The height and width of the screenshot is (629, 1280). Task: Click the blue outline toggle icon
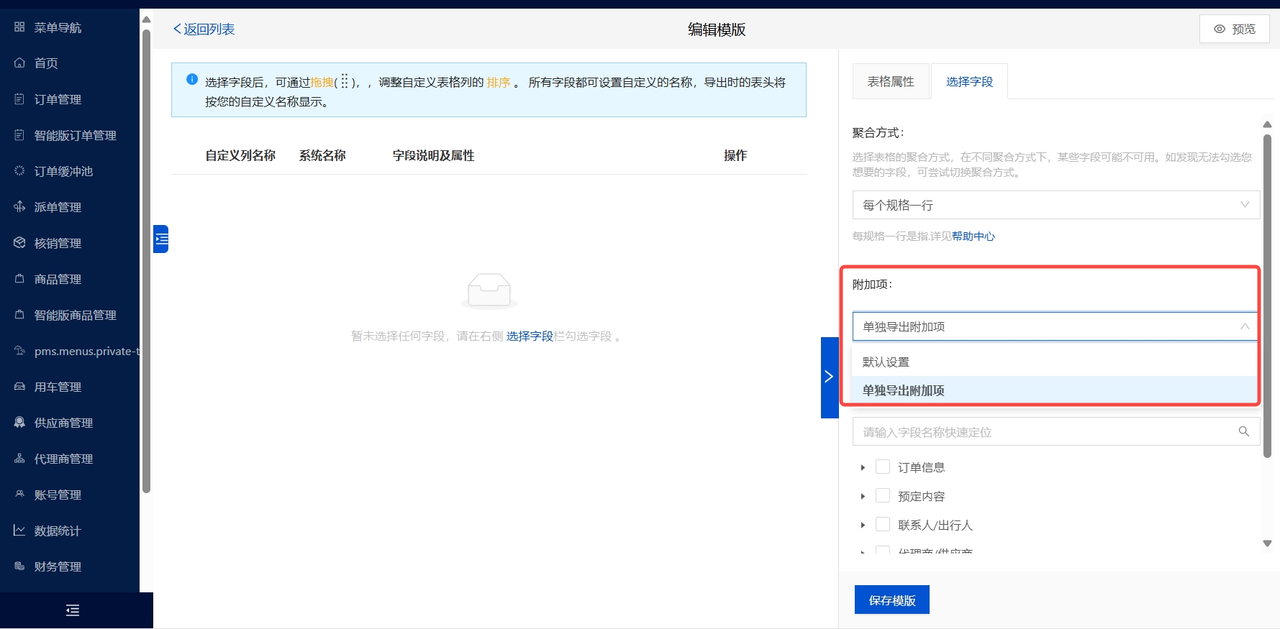(161, 239)
